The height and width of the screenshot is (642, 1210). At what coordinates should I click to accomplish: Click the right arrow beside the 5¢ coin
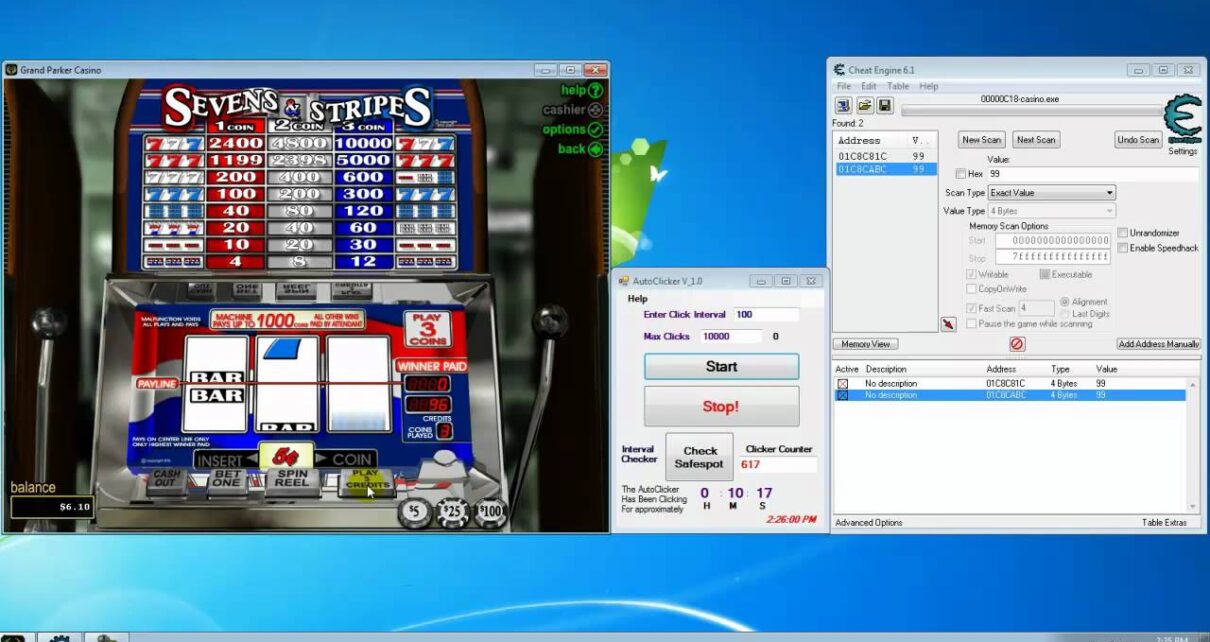(323, 459)
